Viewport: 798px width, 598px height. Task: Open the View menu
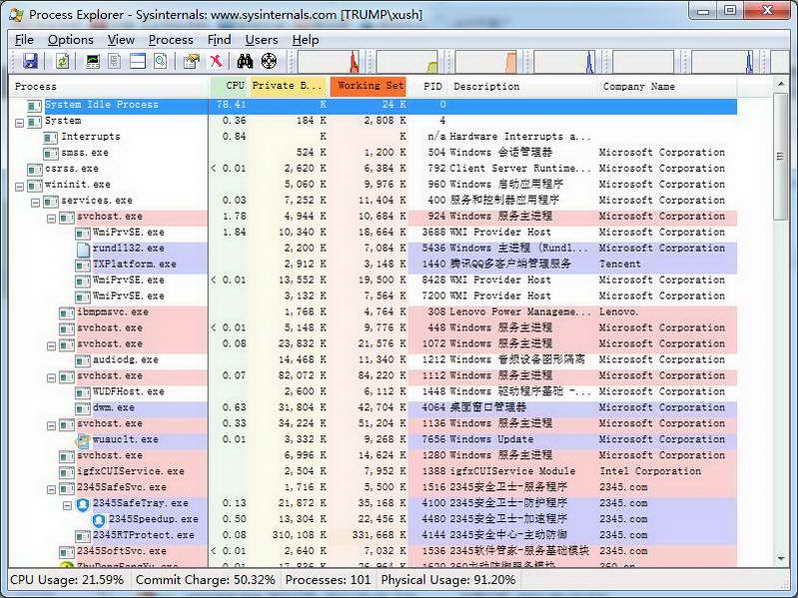[x=121, y=40]
